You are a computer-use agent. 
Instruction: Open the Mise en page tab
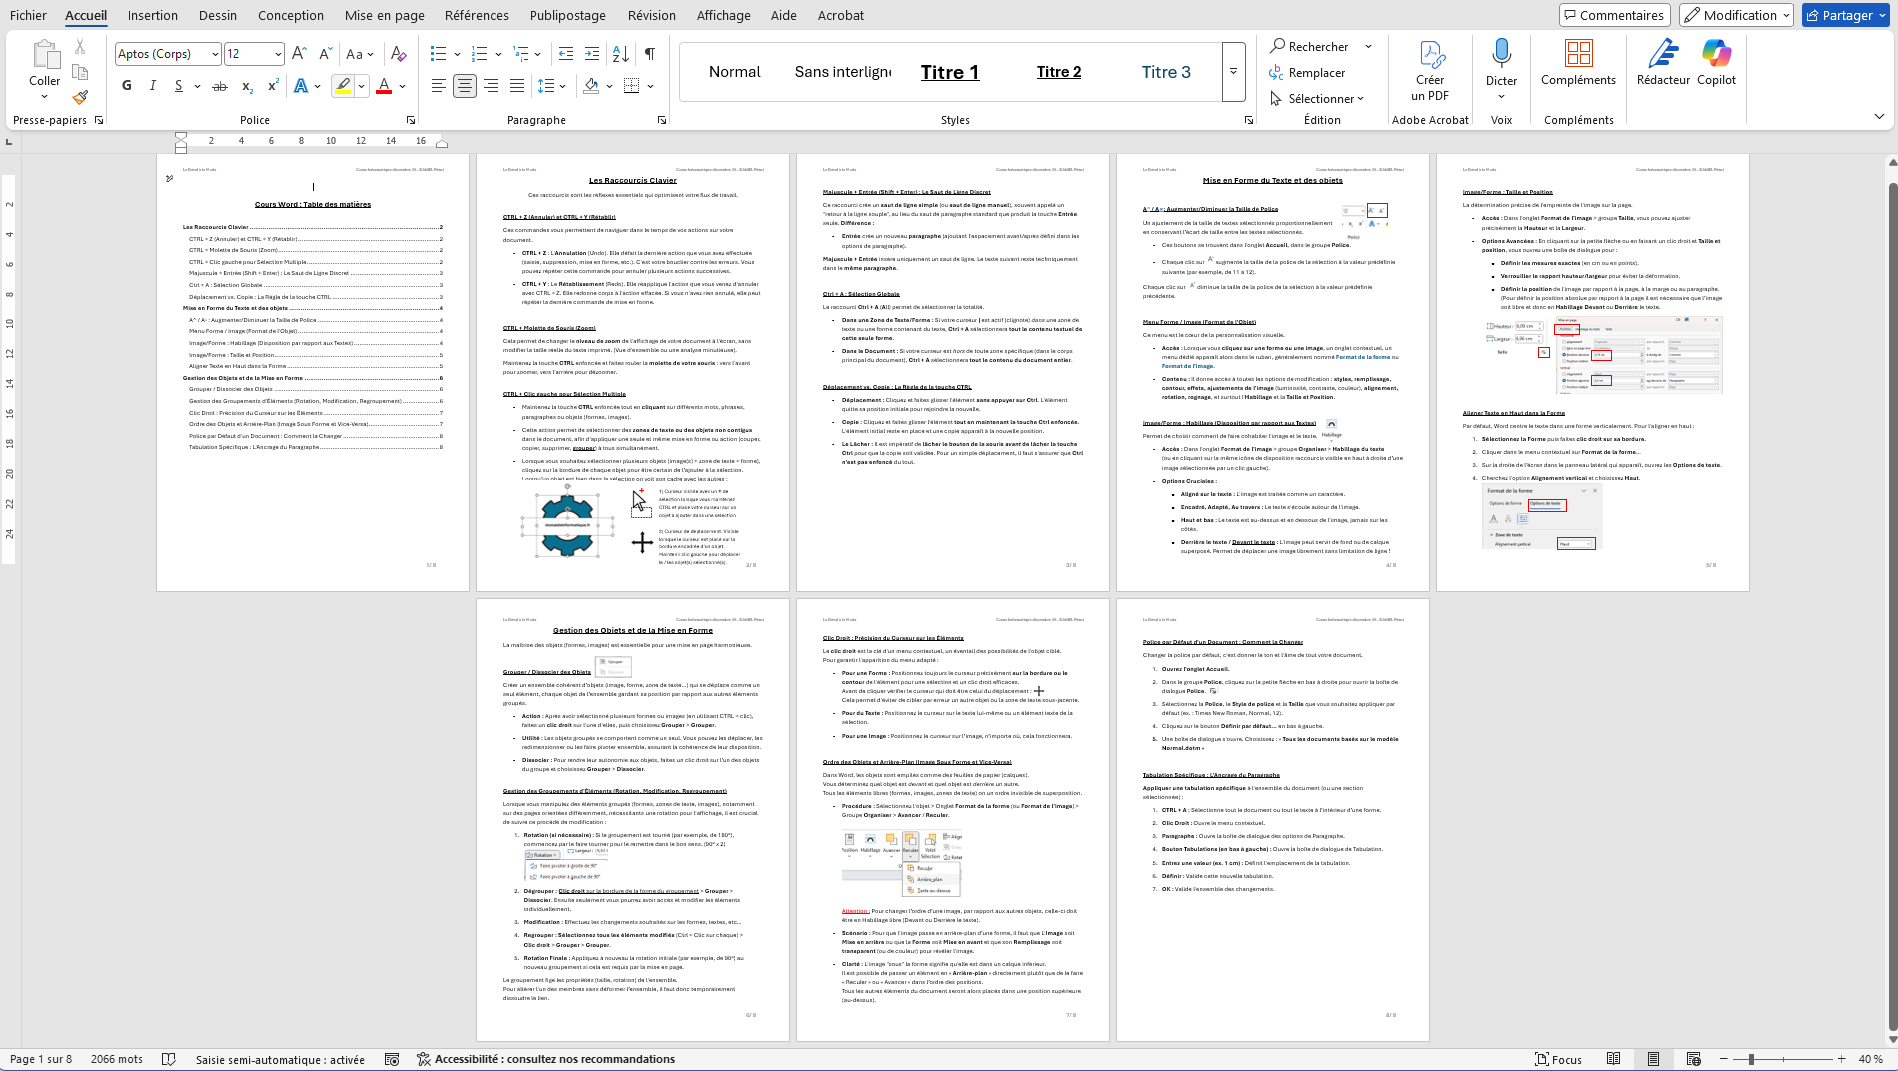(384, 15)
